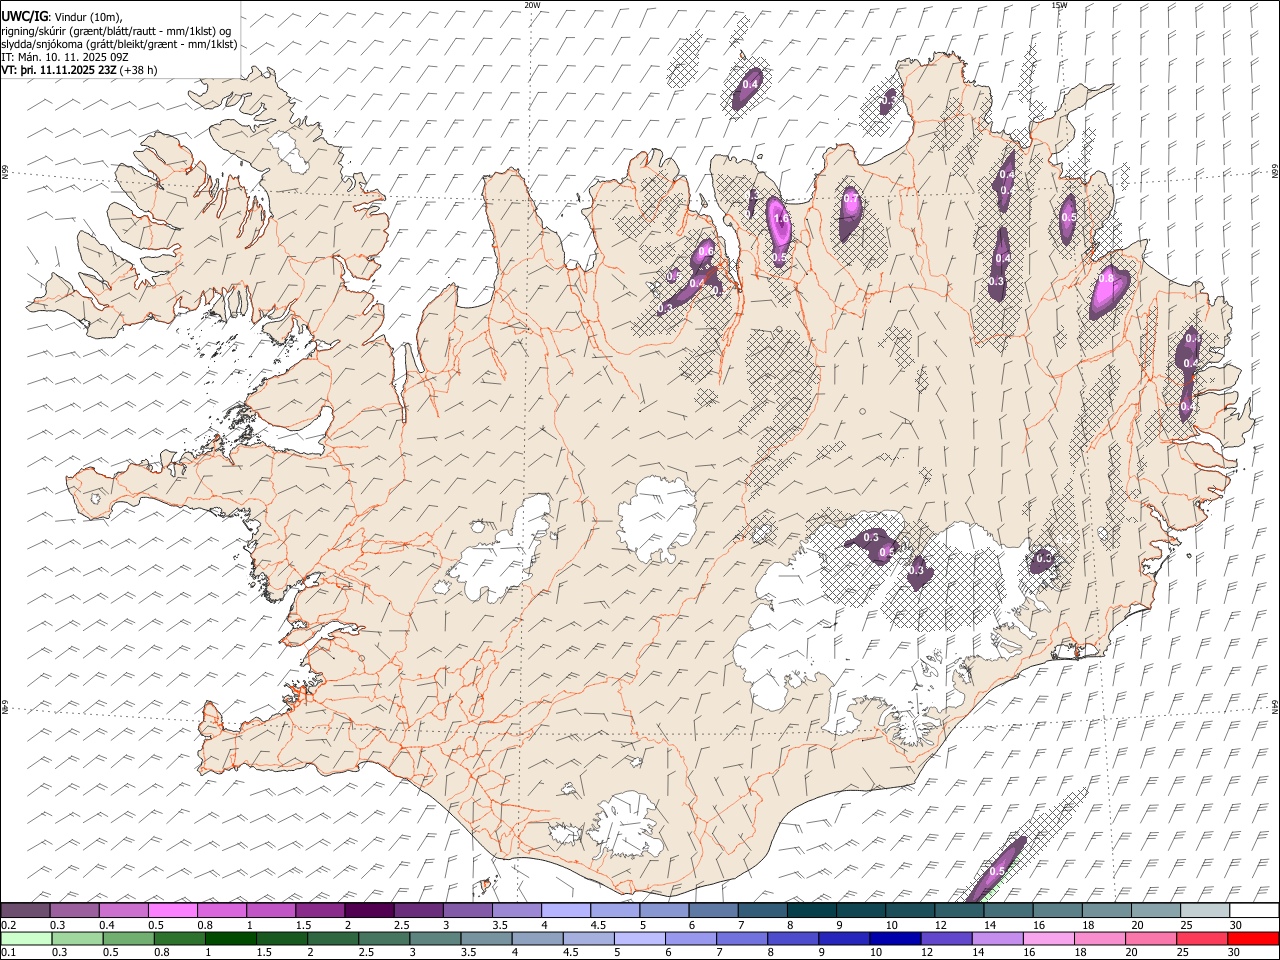
Task: Click the Mýrdalsjökull glacier near the south coast
Action: tap(628, 827)
